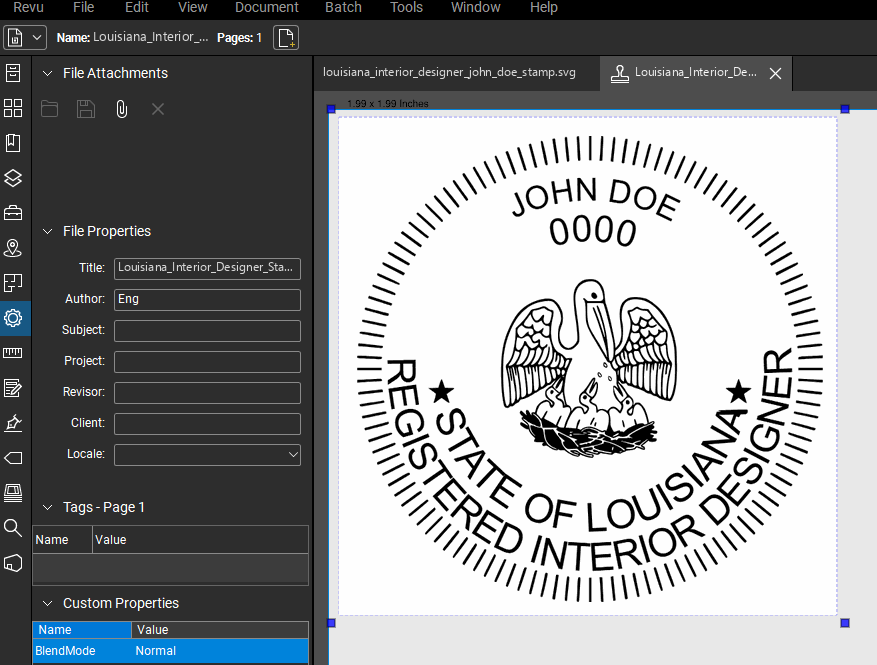Click the open attachment folder icon
The height and width of the screenshot is (665, 877).
coord(49,109)
